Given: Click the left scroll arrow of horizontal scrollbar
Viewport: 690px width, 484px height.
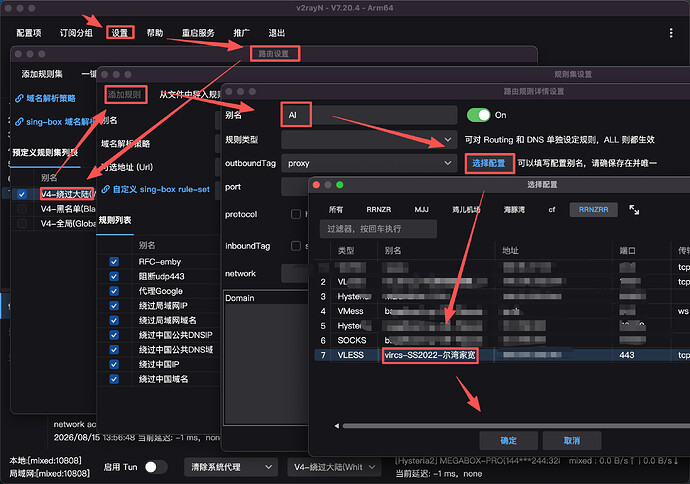Looking at the screenshot, I should 337,426.
